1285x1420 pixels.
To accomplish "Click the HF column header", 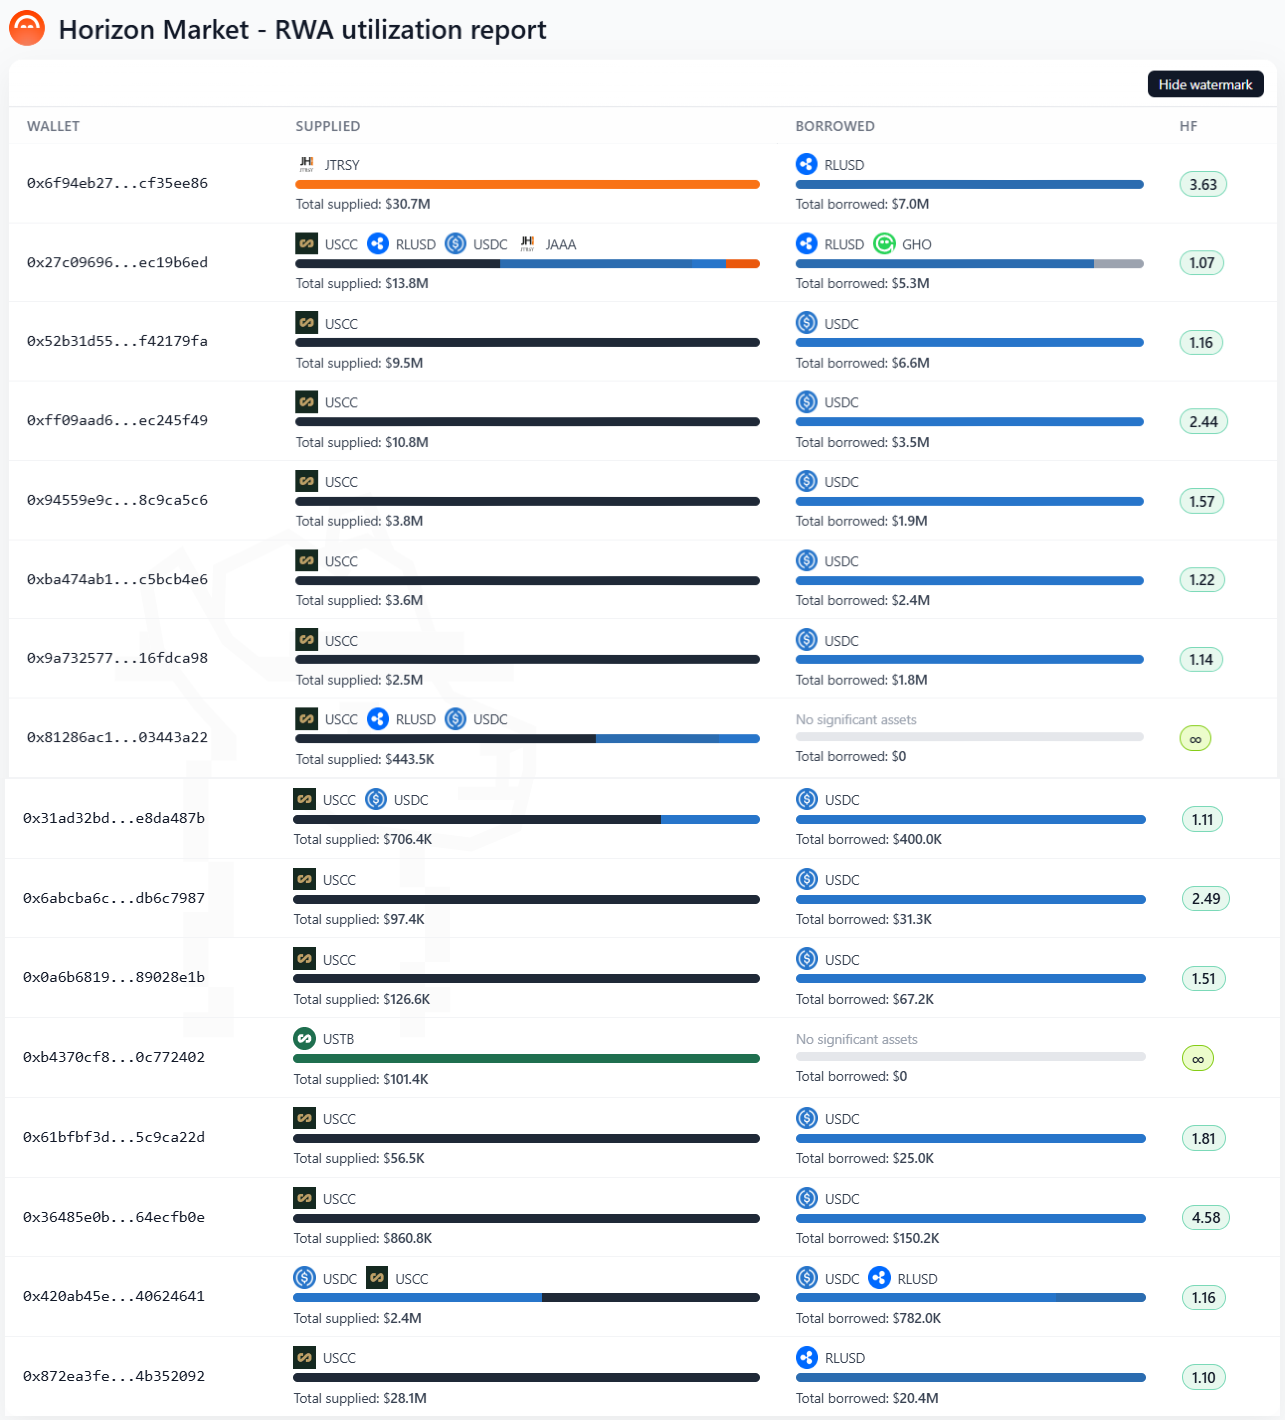I will [1188, 126].
